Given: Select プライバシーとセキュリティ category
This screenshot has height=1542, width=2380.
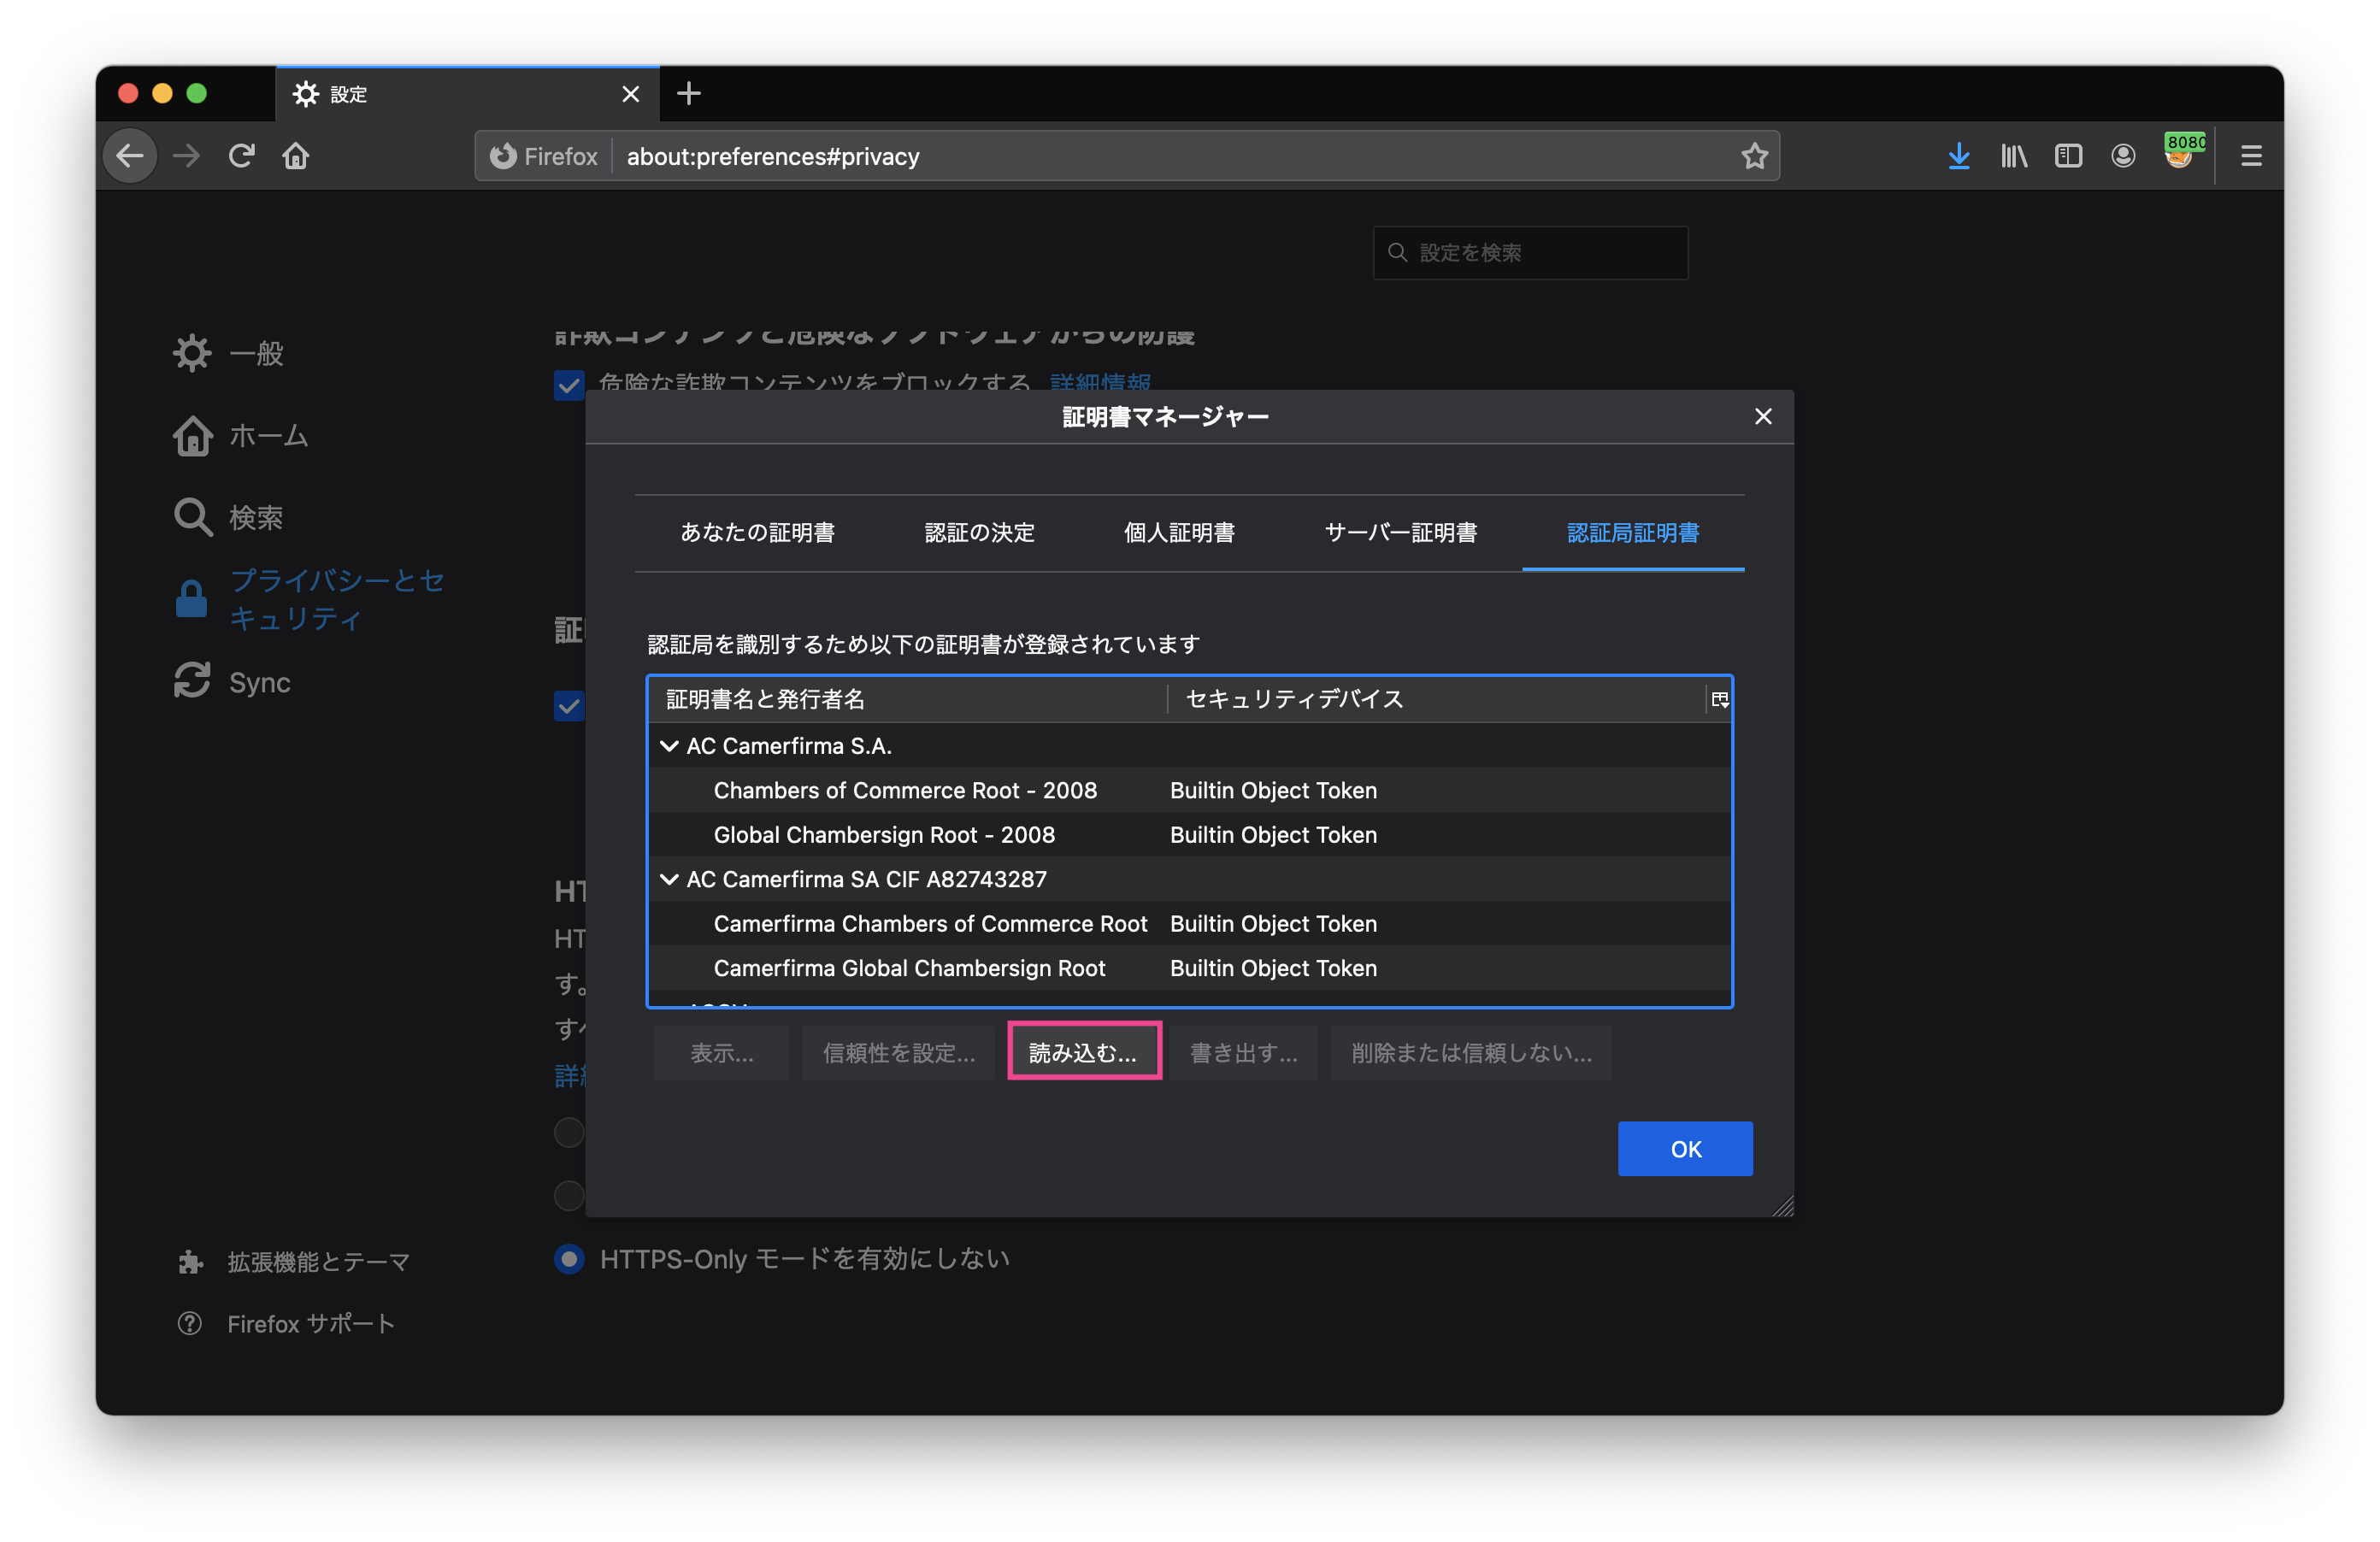Looking at the screenshot, I should (310, 599).
